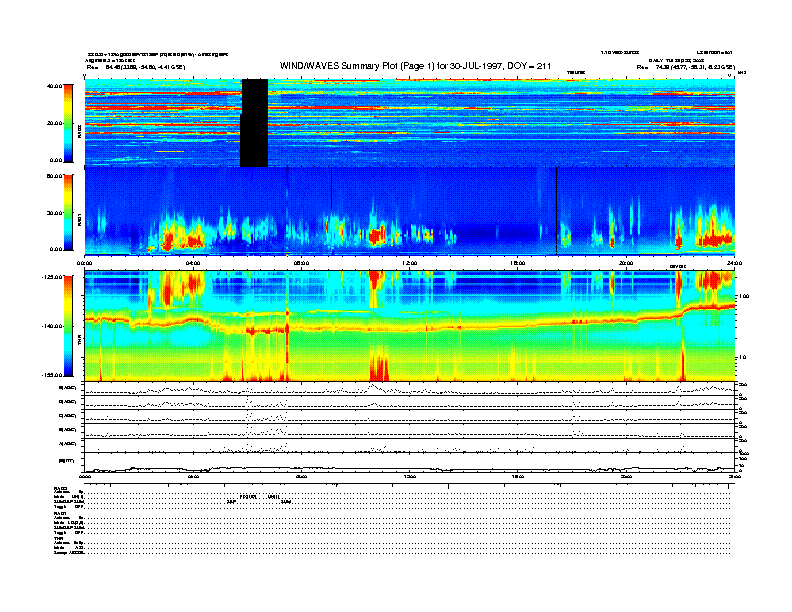792x612 pixels.
Task: Select the black data-gap block in RAD2 spectrogram
Action: tap(254, 123)
